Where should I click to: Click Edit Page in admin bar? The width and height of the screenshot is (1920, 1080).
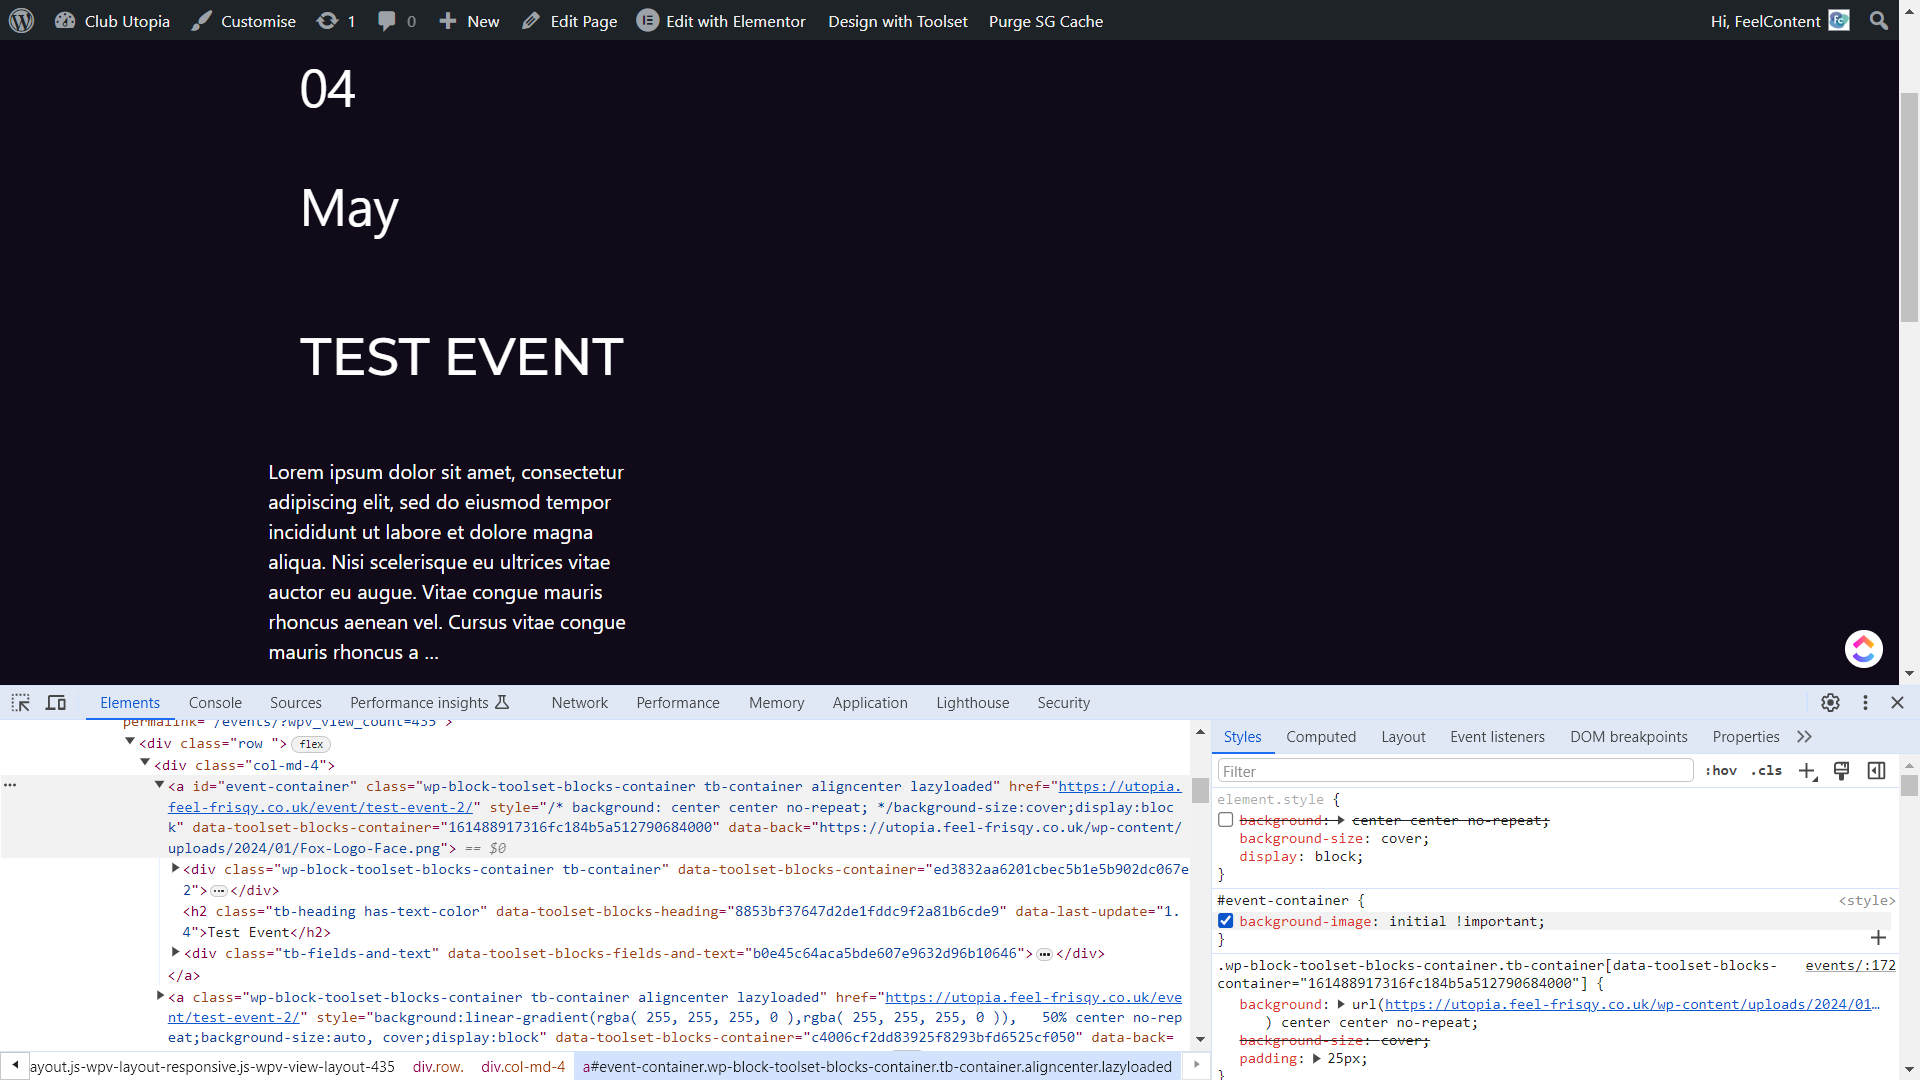point(569,21)
